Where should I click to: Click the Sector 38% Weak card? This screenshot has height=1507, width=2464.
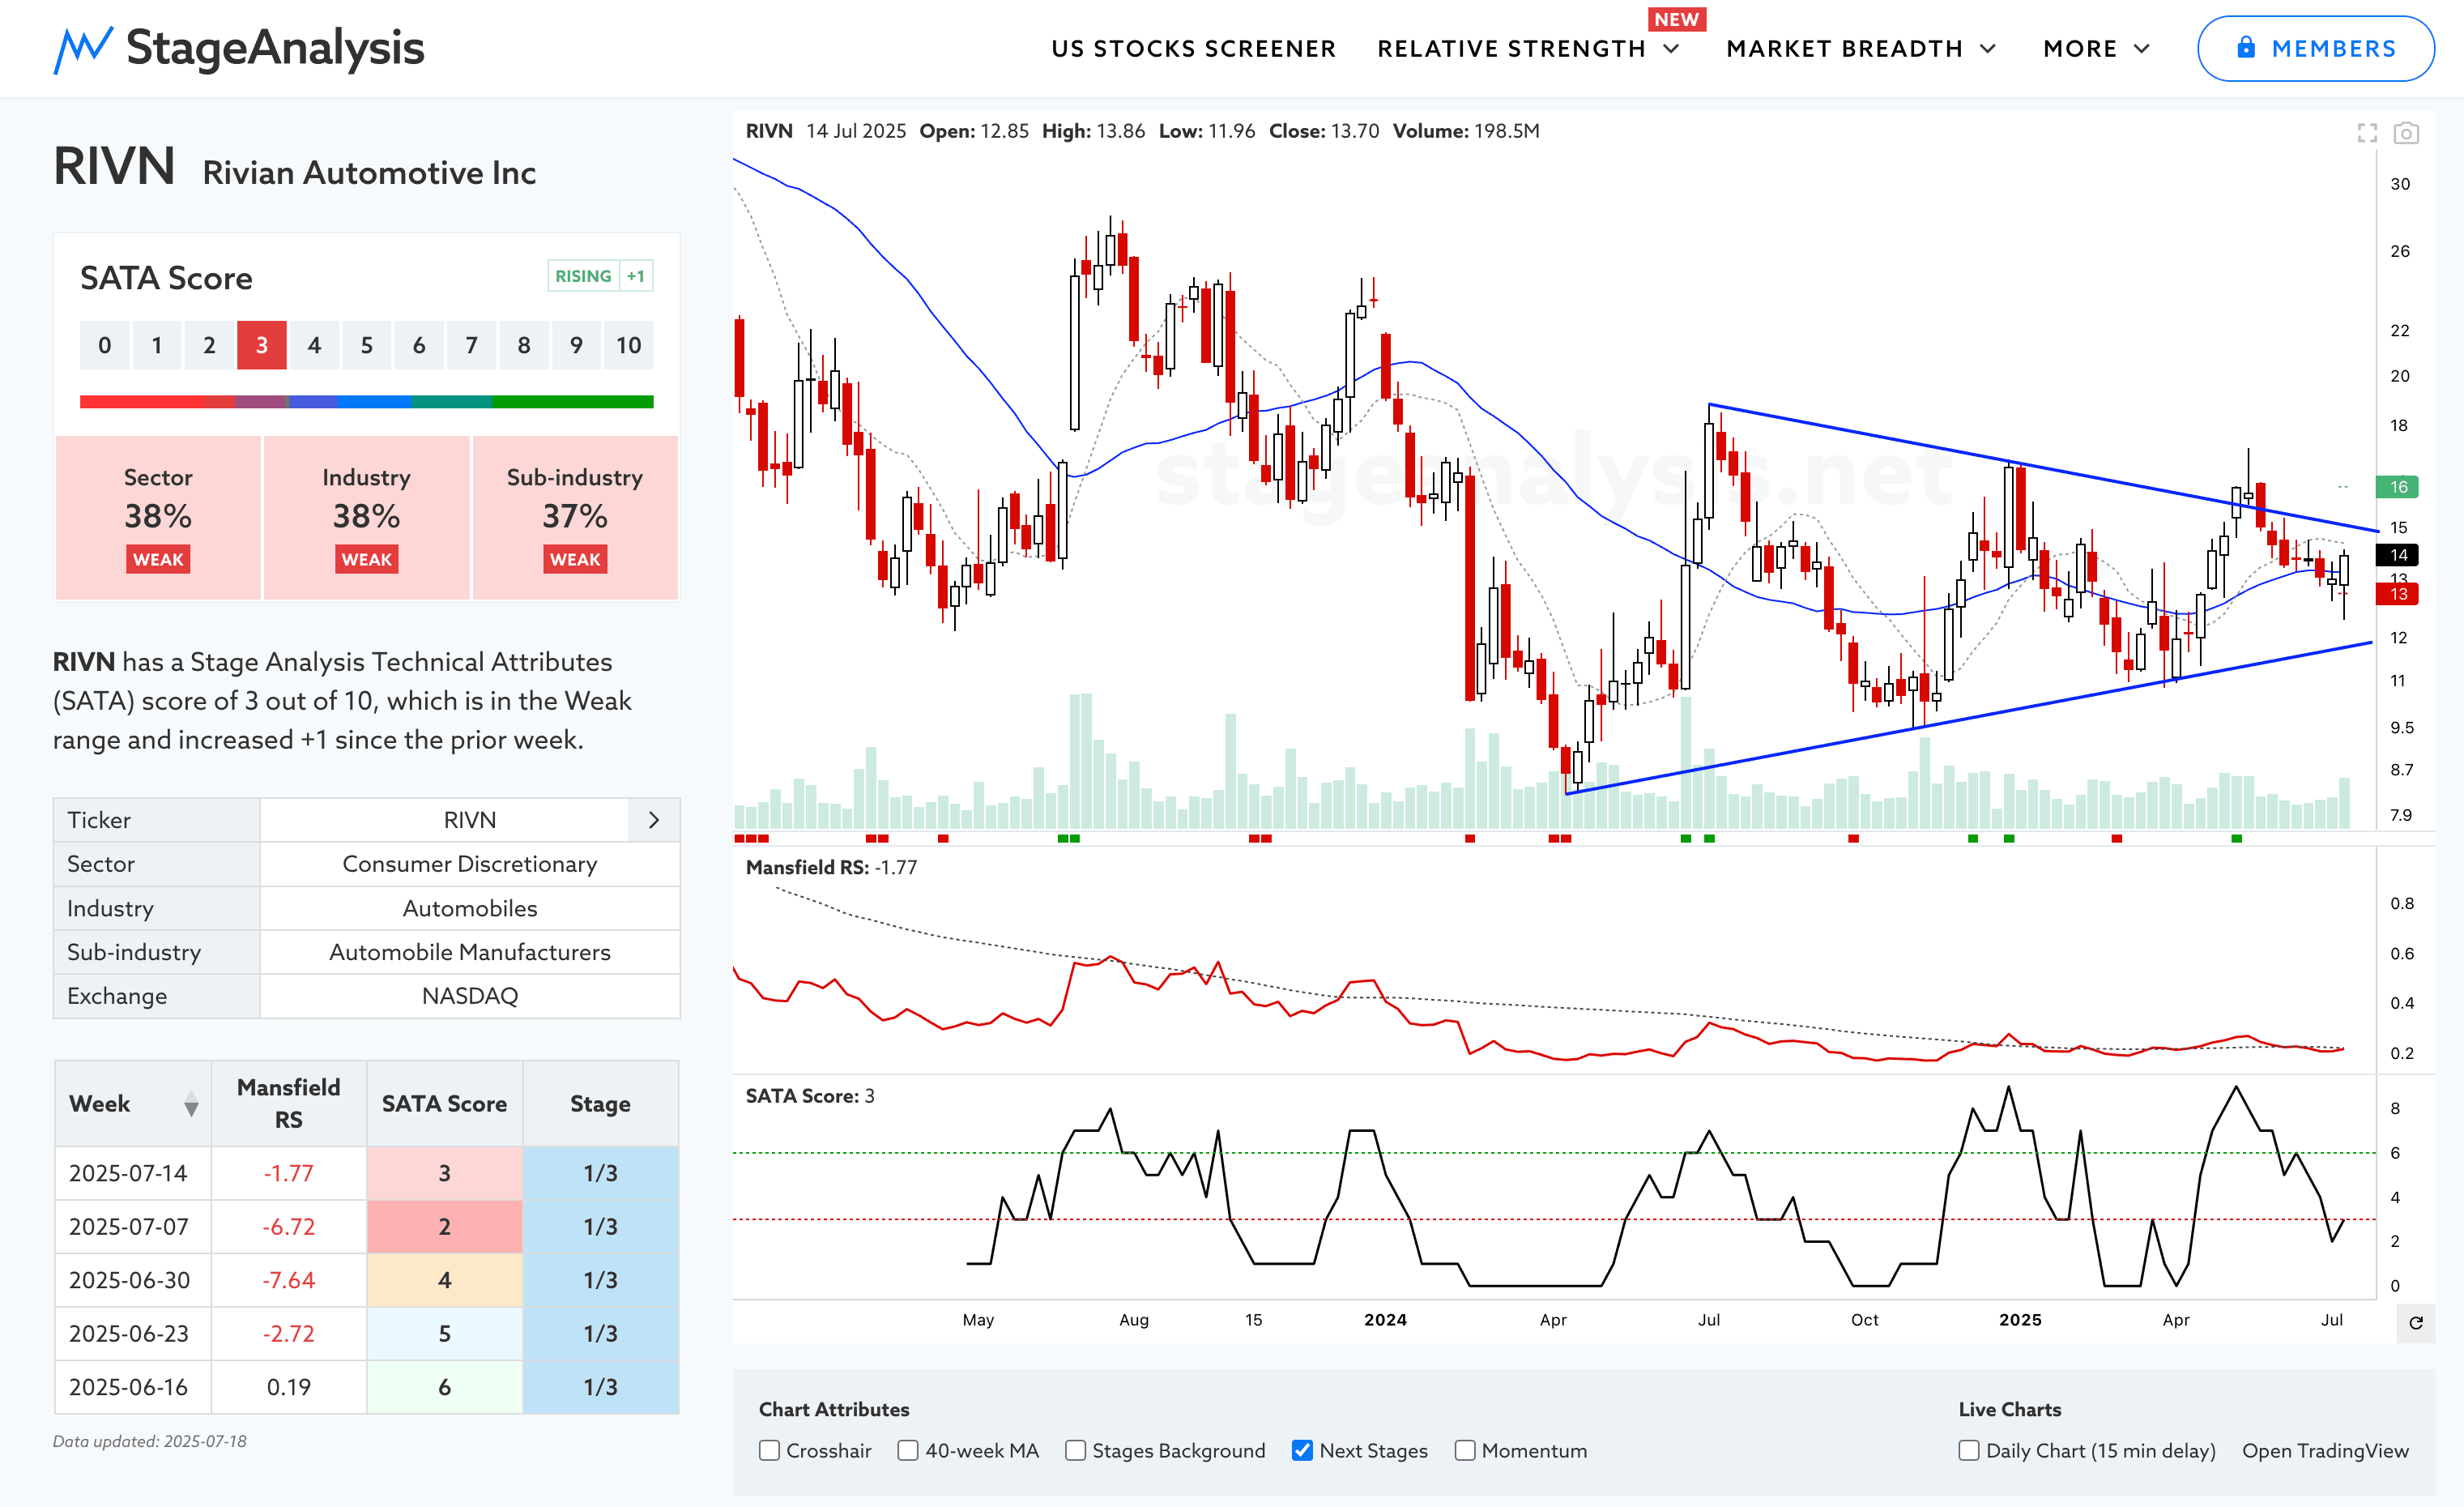coord(158,517)
